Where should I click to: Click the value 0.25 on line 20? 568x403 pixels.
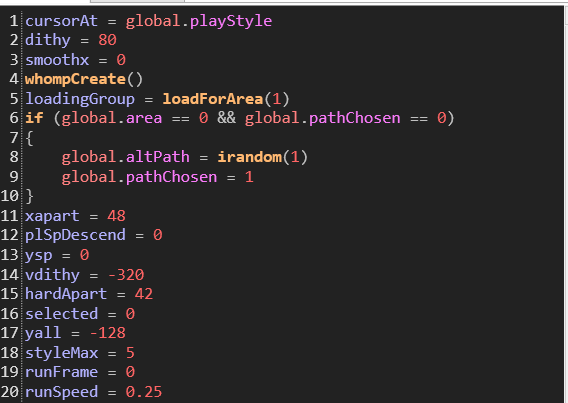point(144,392)
